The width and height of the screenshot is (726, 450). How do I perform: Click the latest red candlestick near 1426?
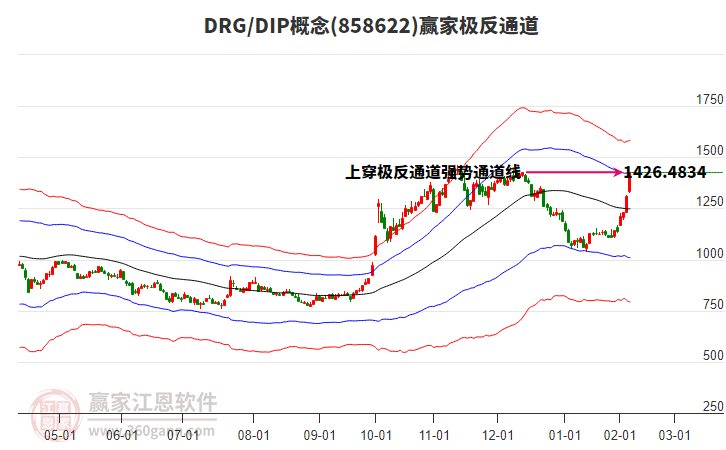(629, 182)
